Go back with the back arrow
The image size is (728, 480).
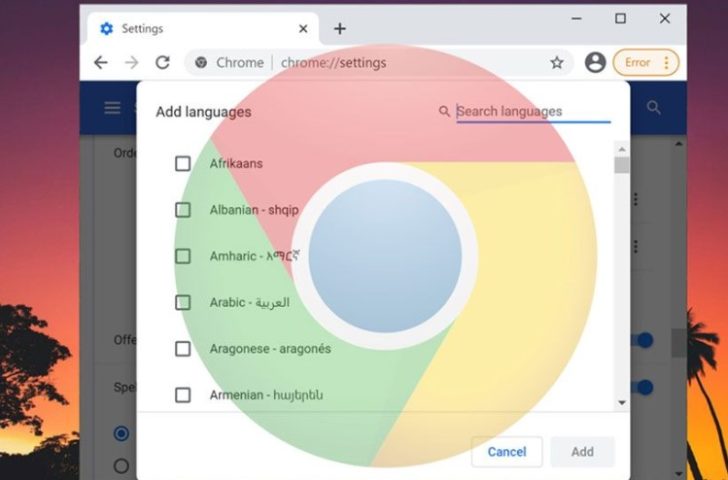tap(101, 62)
